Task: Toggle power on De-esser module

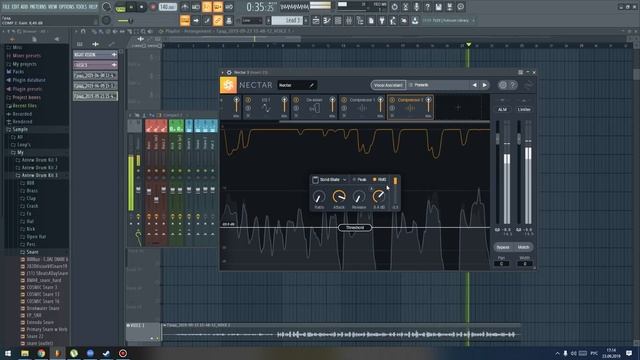Action: [x=296, y=100]
